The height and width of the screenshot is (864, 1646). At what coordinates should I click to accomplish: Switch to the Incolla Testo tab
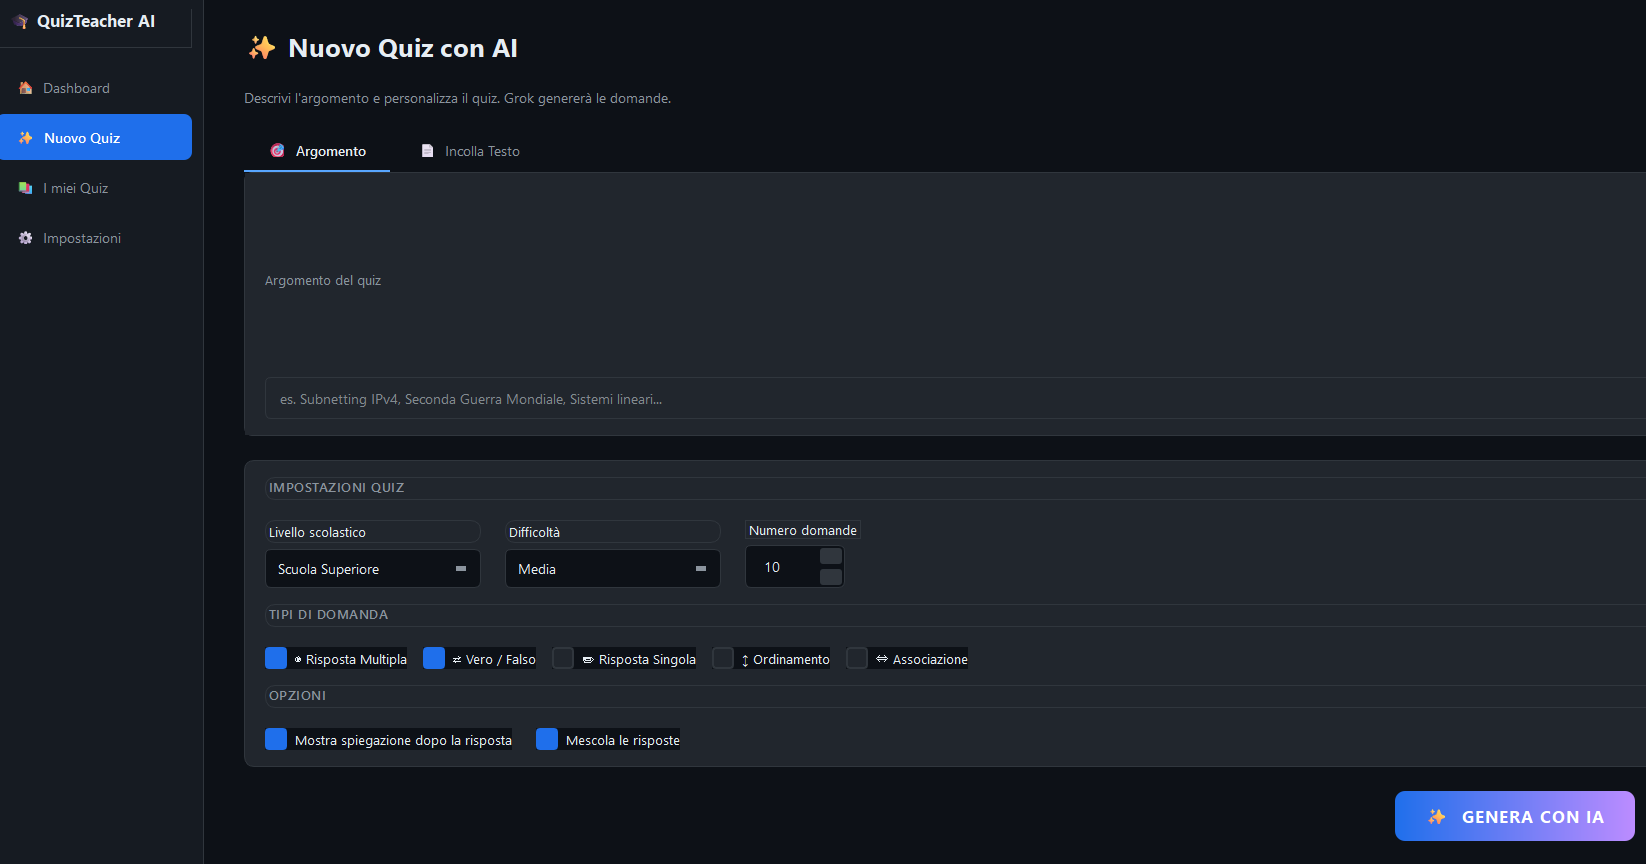(470, 151)
